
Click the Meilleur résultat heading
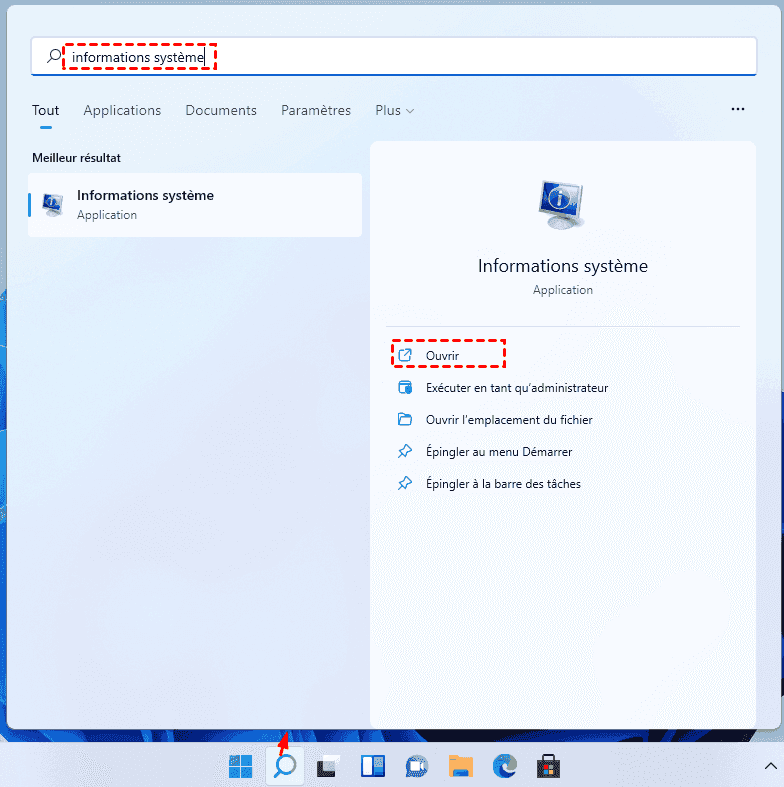tap(76, 158)
